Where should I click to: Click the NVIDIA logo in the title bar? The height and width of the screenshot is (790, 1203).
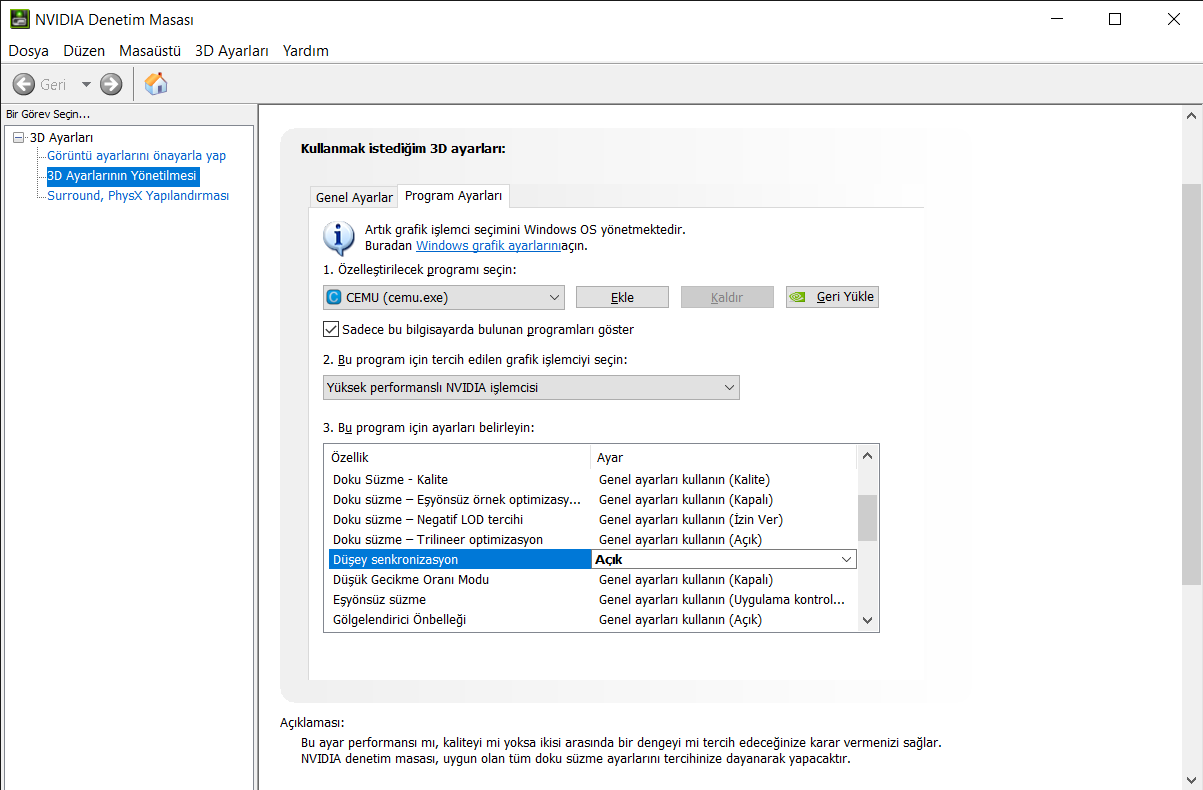click(x=19, y=19)
